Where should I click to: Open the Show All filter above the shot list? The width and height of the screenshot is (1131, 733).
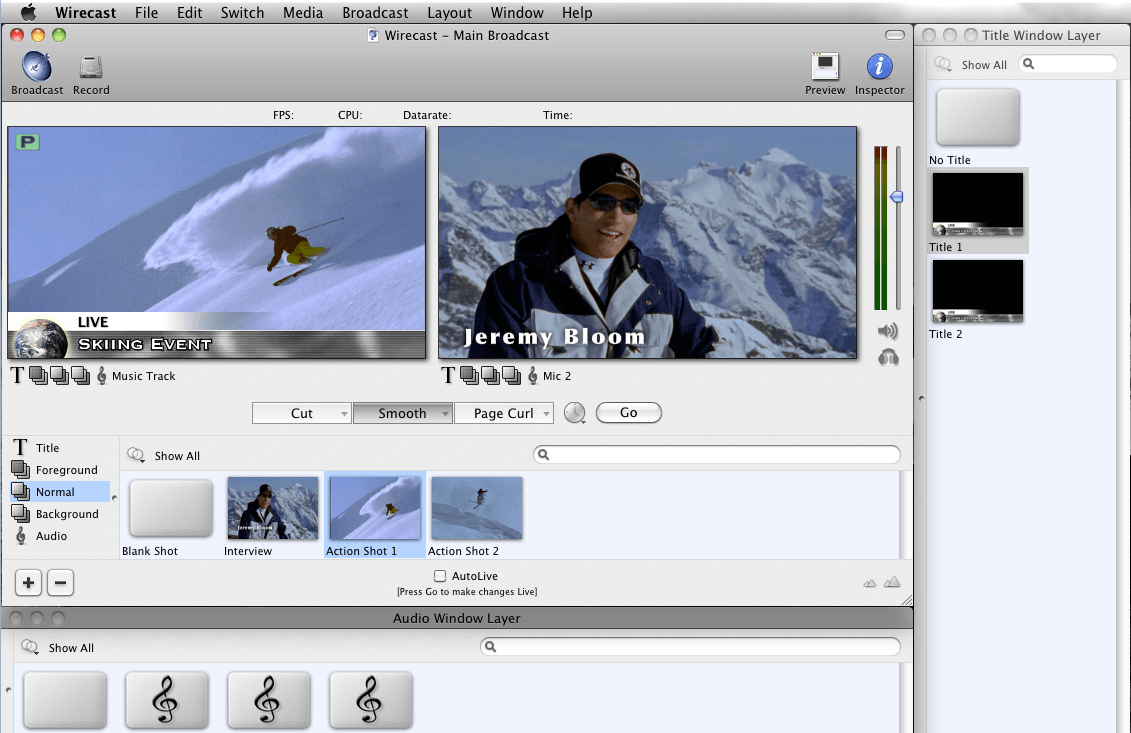(164, 455)
